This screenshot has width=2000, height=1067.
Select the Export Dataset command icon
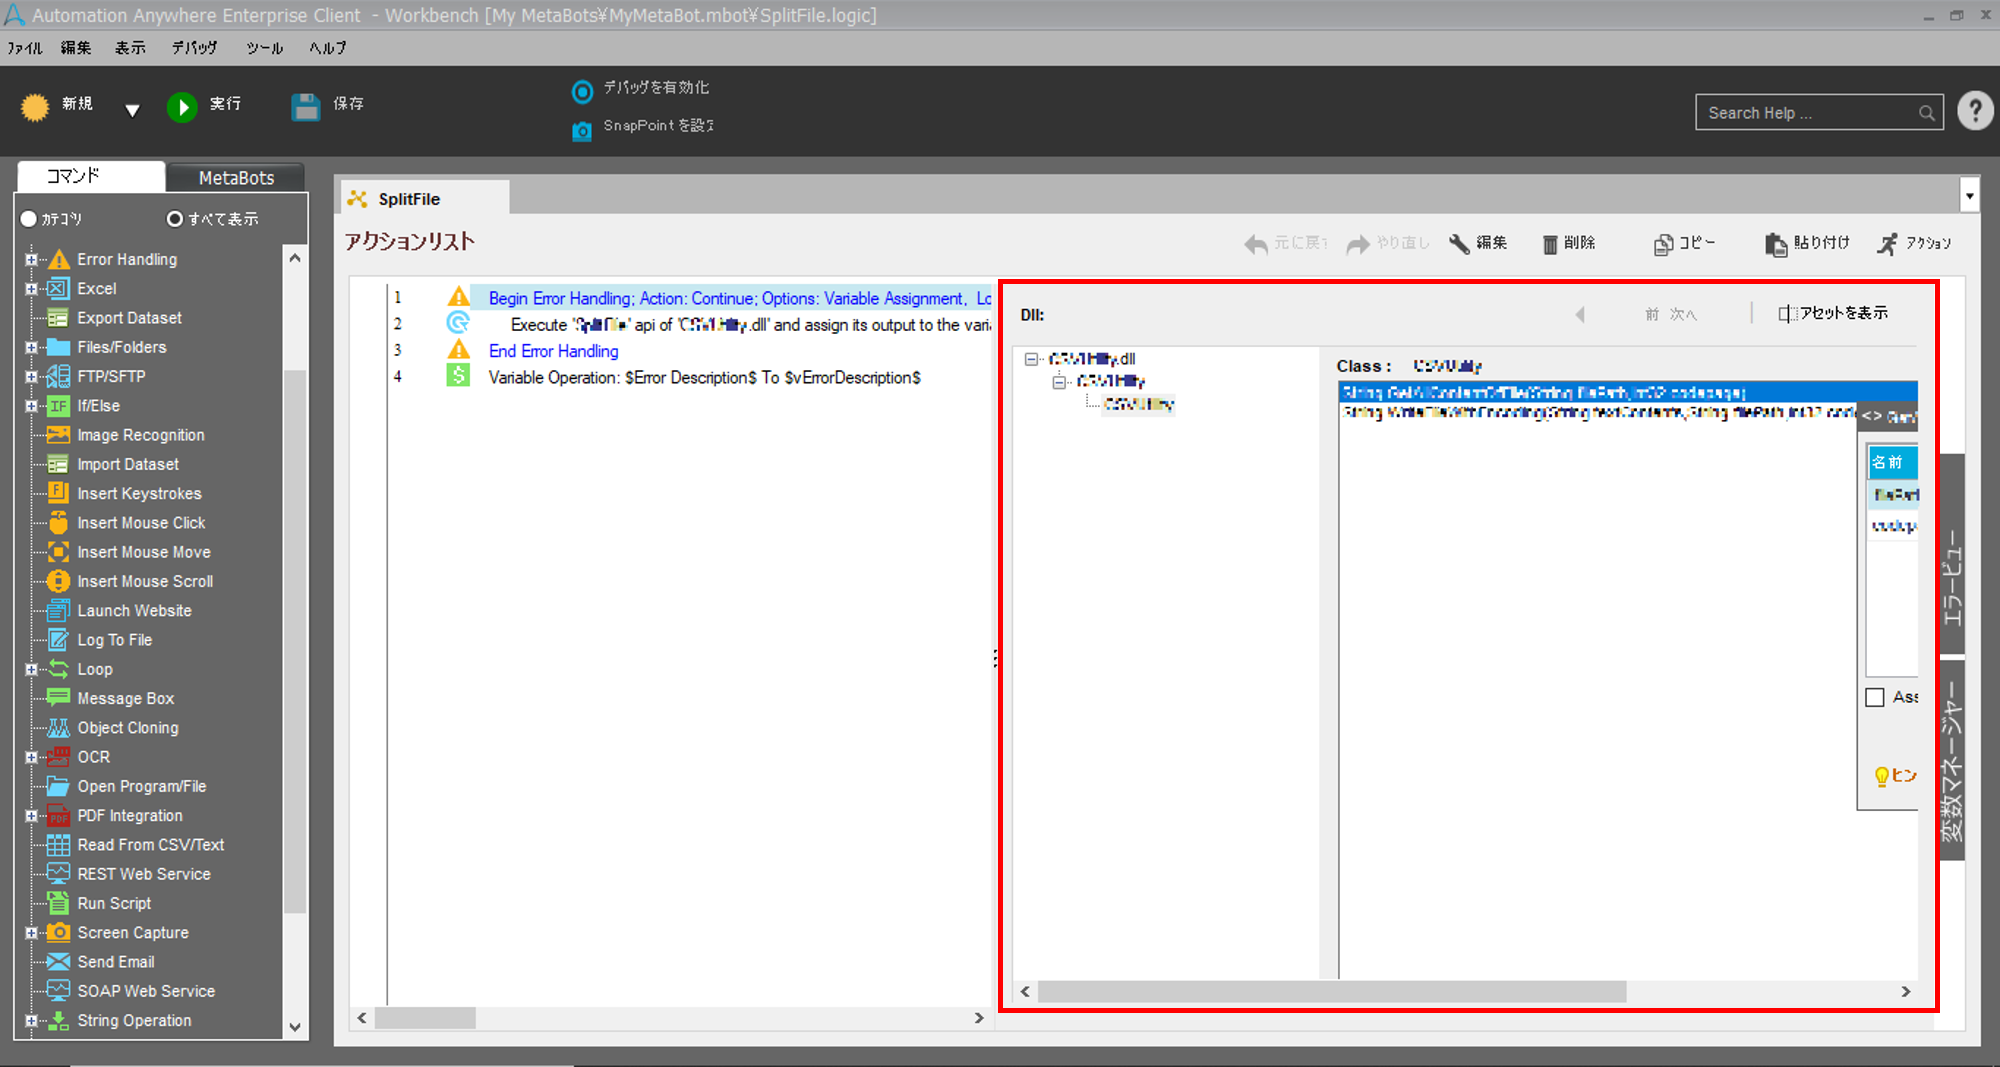(58, 318)
